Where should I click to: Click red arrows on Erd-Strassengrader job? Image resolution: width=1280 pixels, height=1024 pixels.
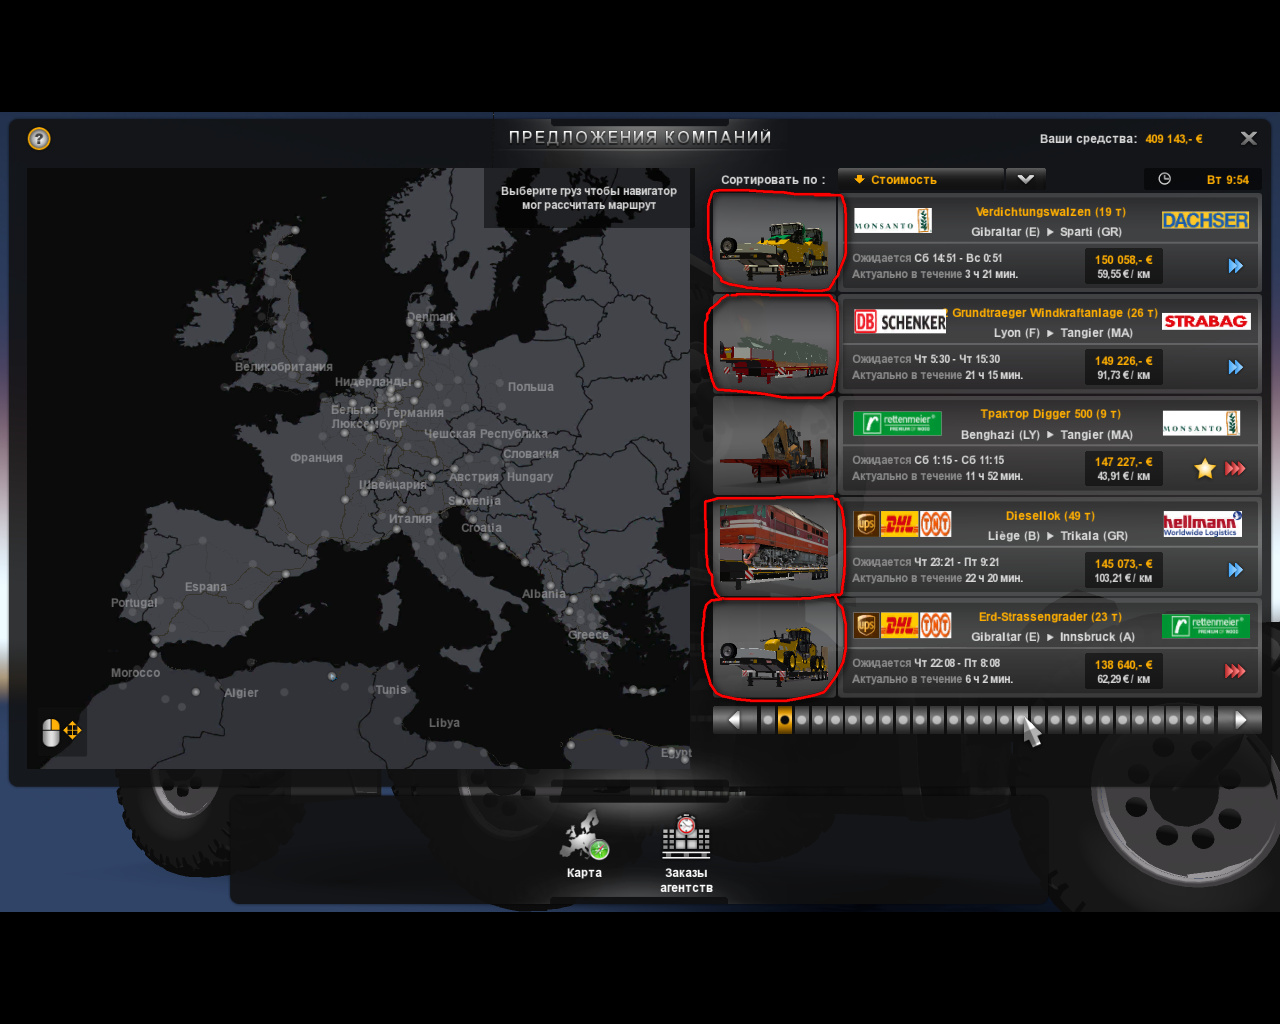point(1236,671)
